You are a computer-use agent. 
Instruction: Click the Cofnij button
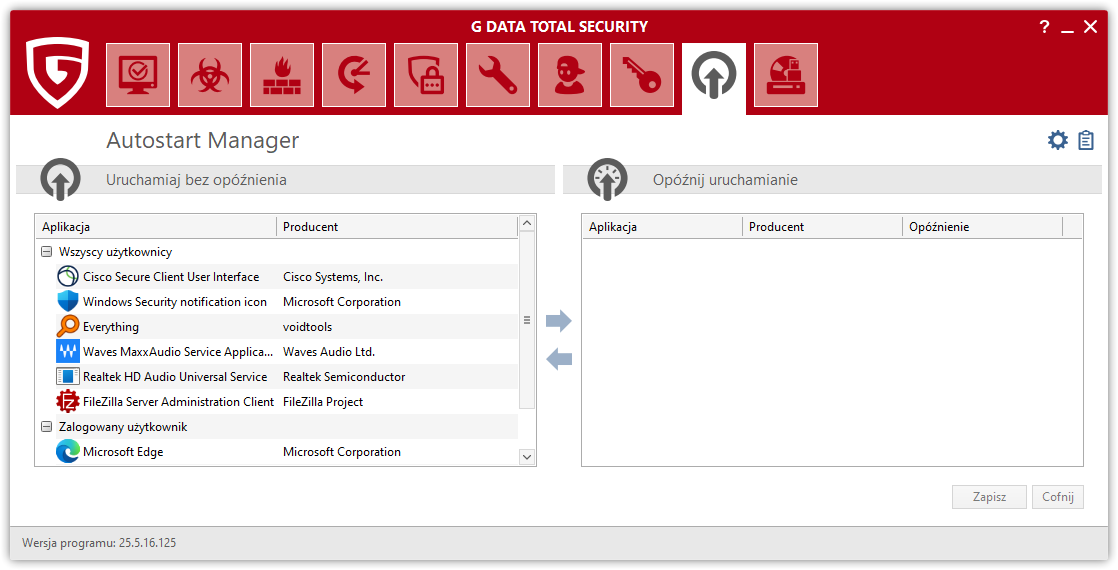click(x=1057, y=497)
